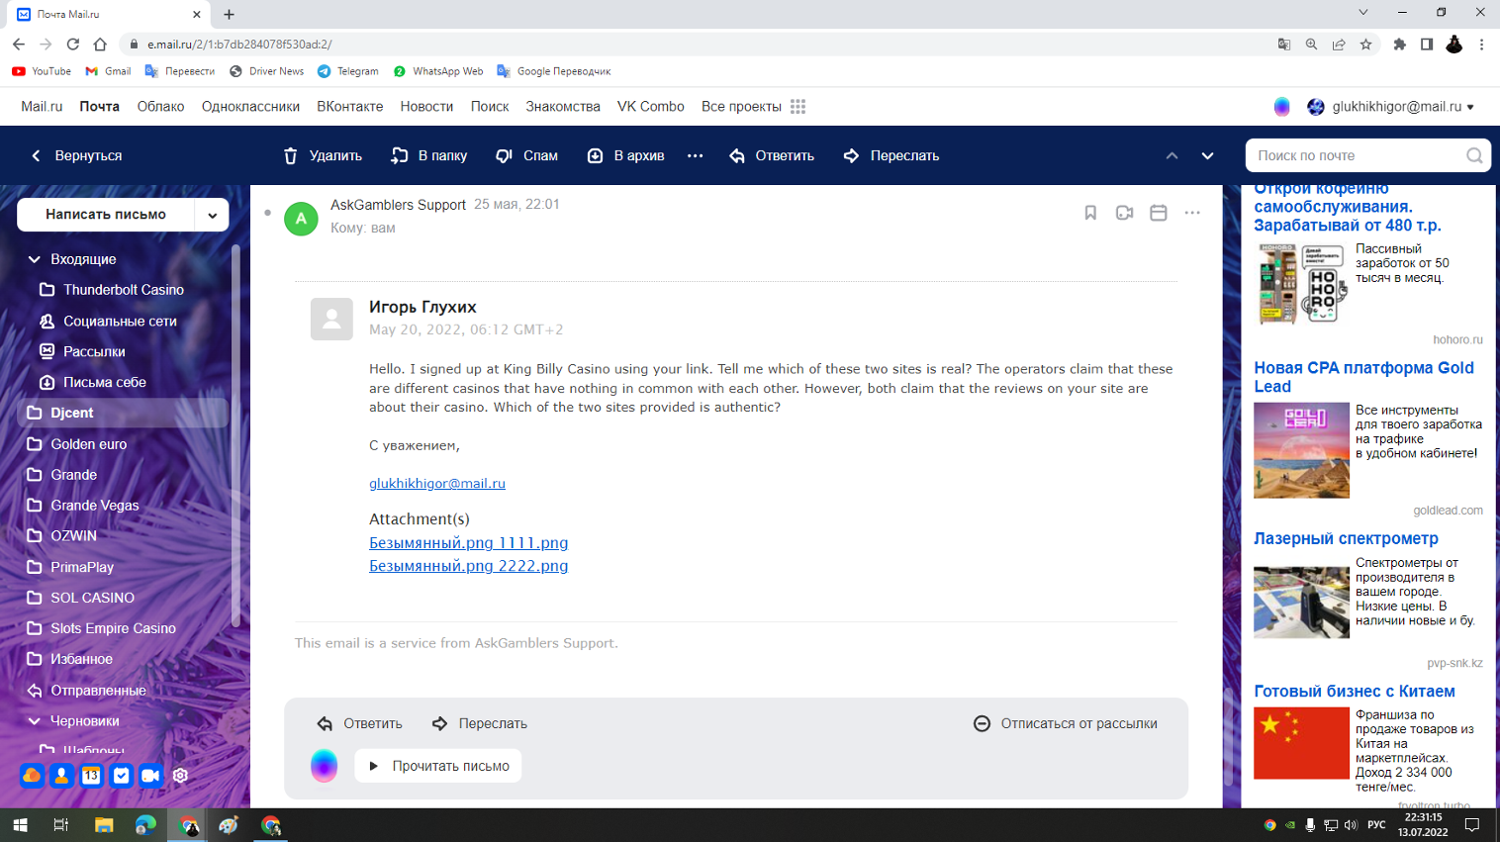The width and height of the screenshot is (1500, 842).
Task: Select the Thunderbolt Casino folder
Action: [x=123, y=290]
